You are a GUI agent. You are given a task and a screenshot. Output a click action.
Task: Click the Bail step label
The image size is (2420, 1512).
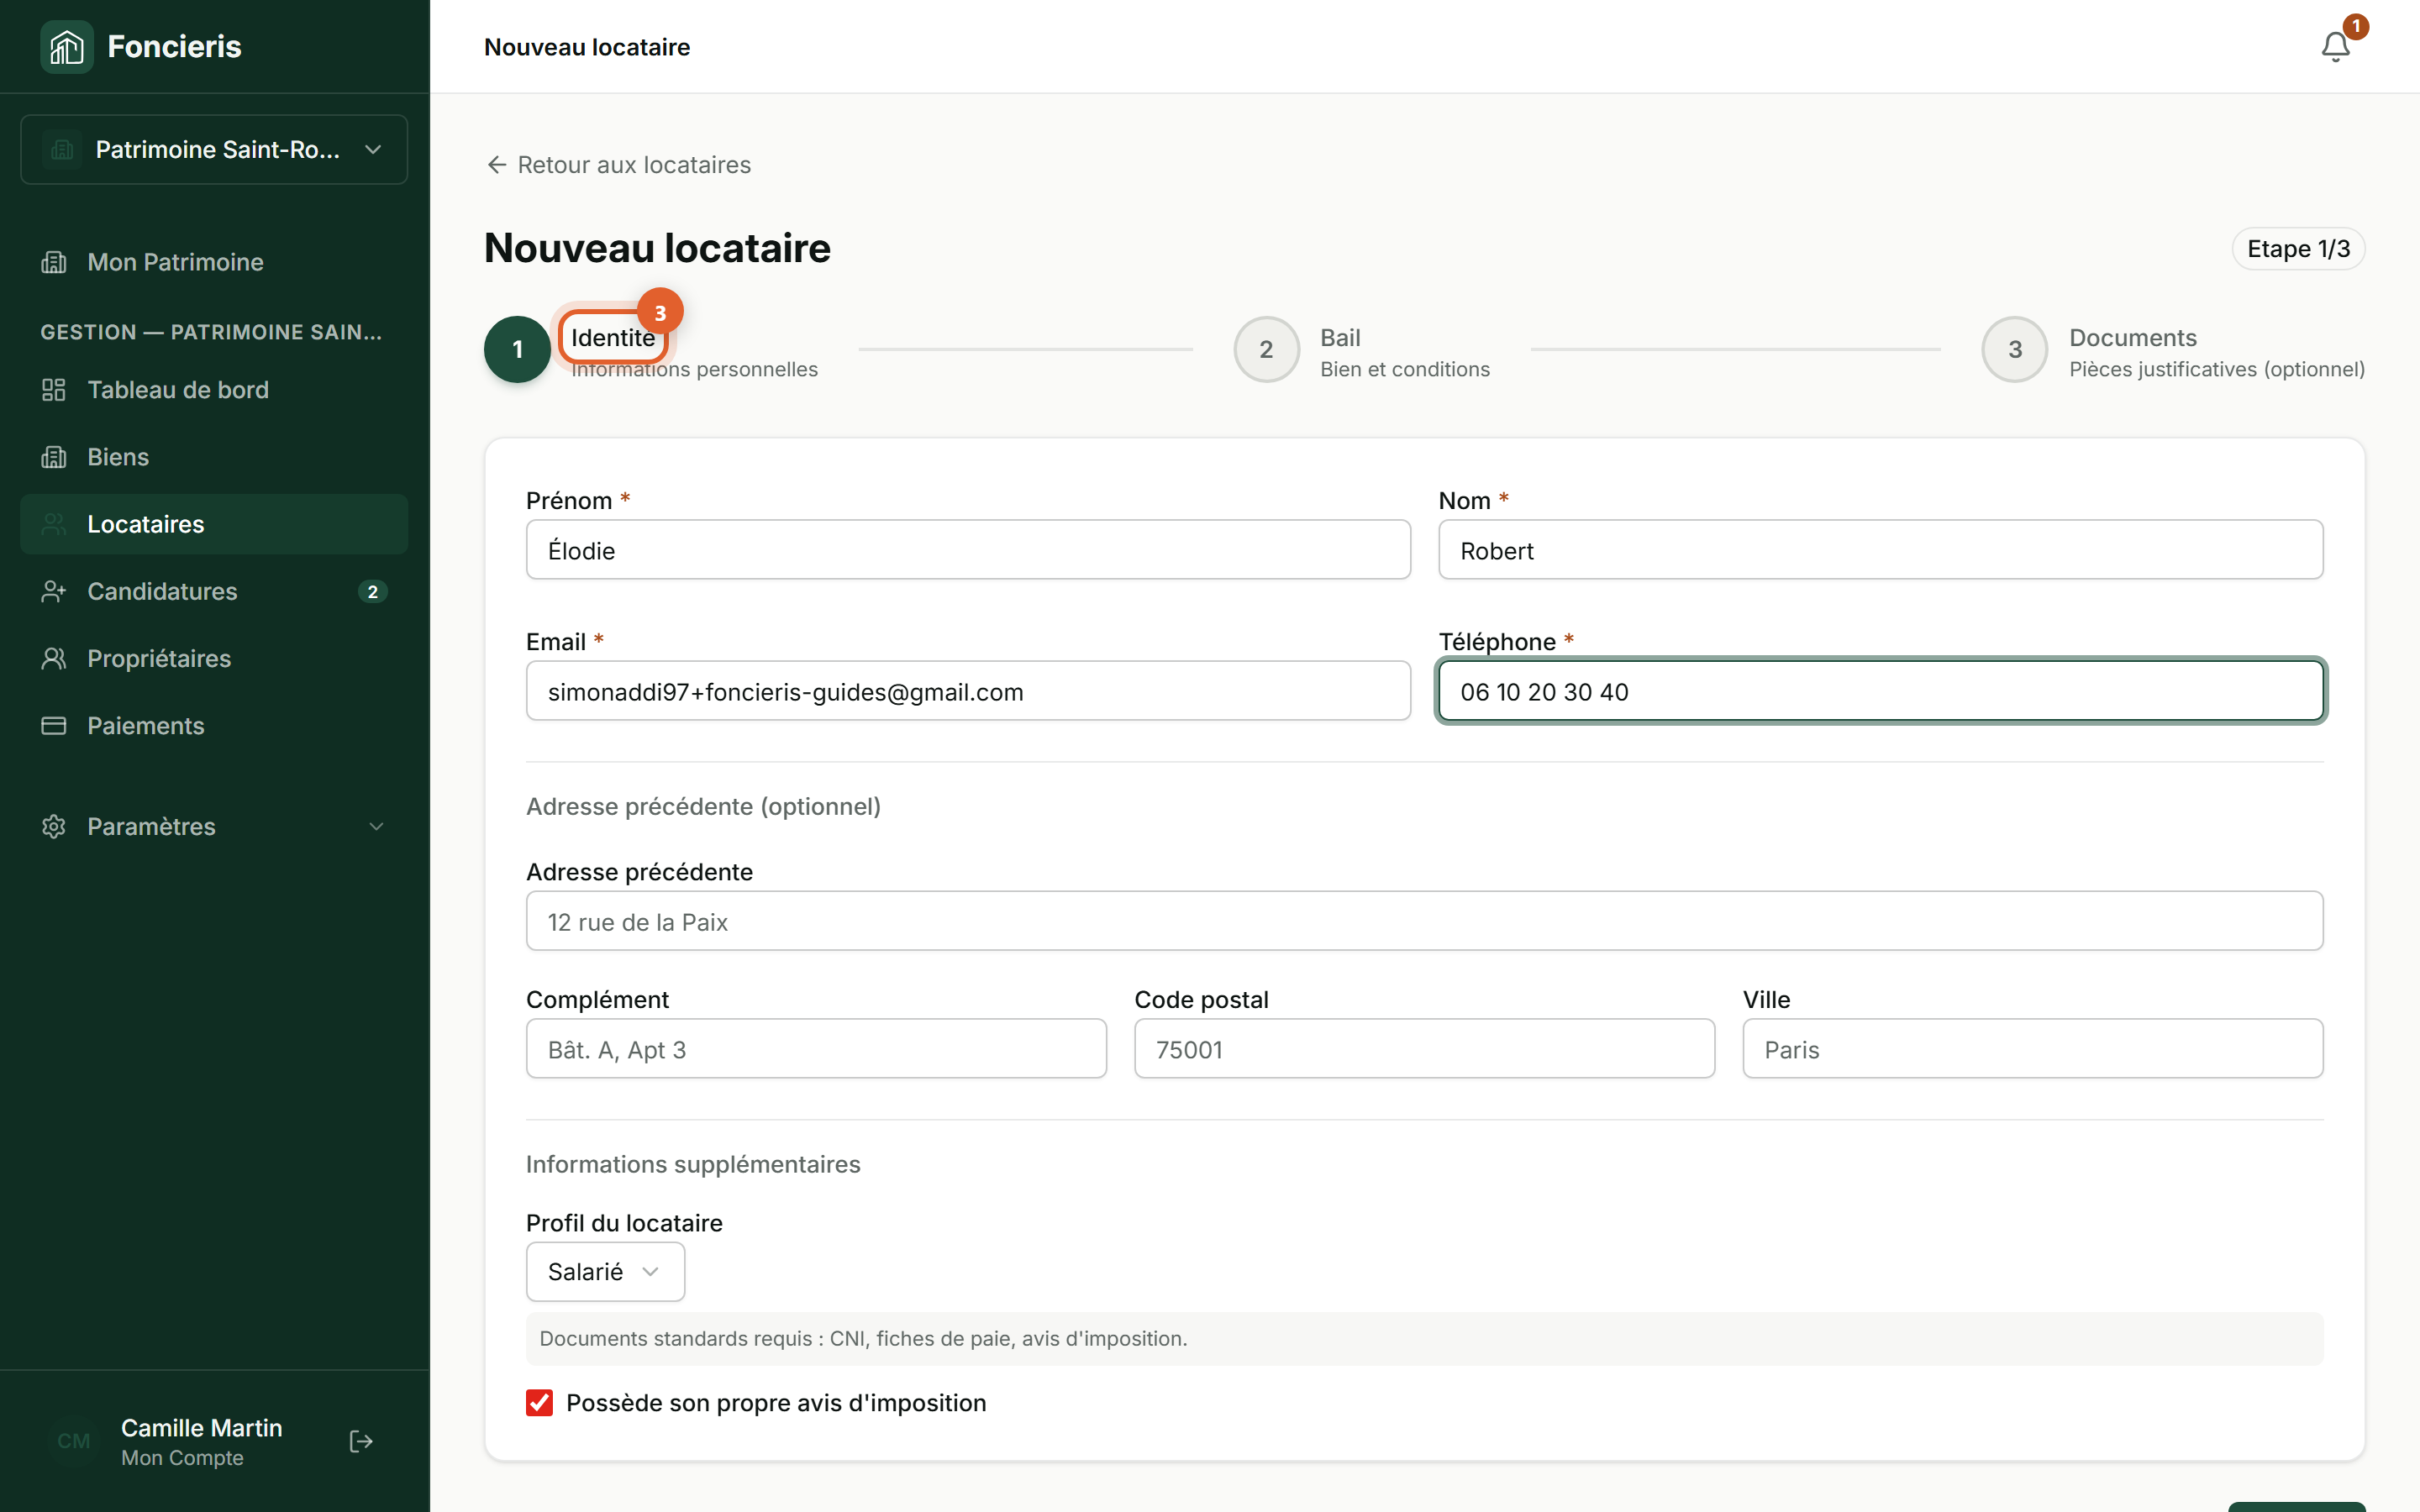tap(1340, 338)
